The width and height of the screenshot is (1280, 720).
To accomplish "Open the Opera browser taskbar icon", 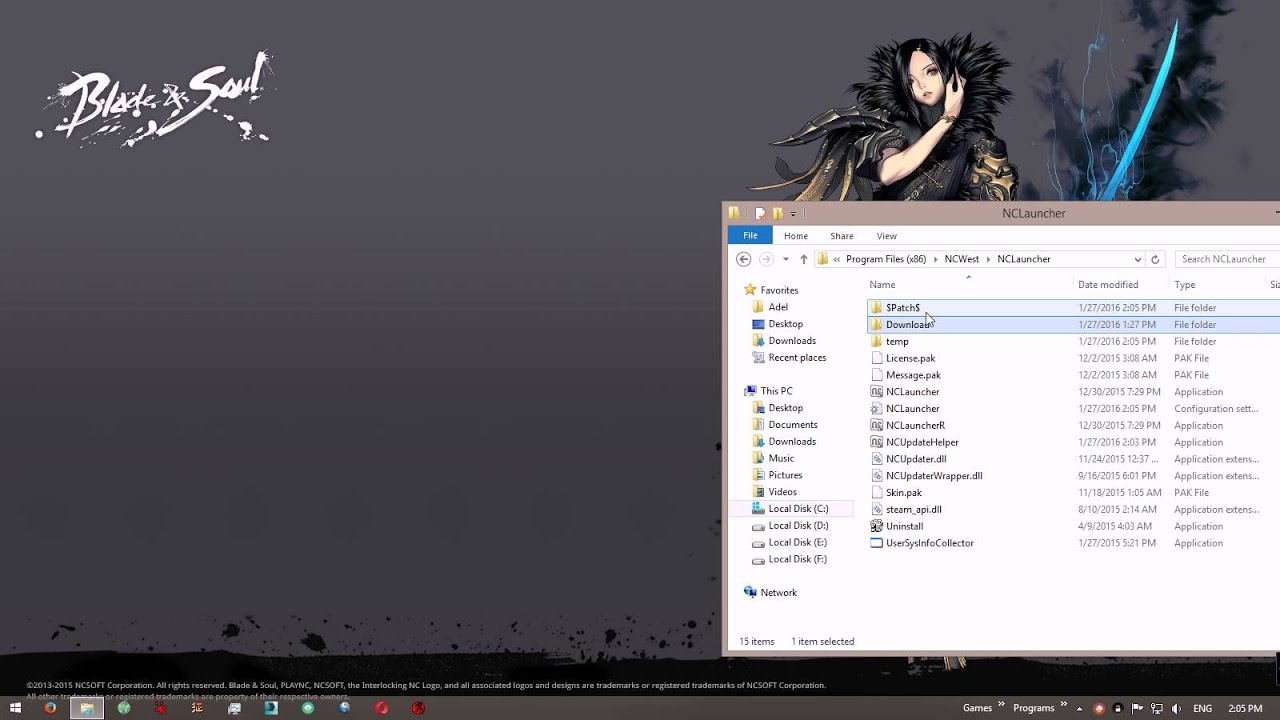I will 381,708.
